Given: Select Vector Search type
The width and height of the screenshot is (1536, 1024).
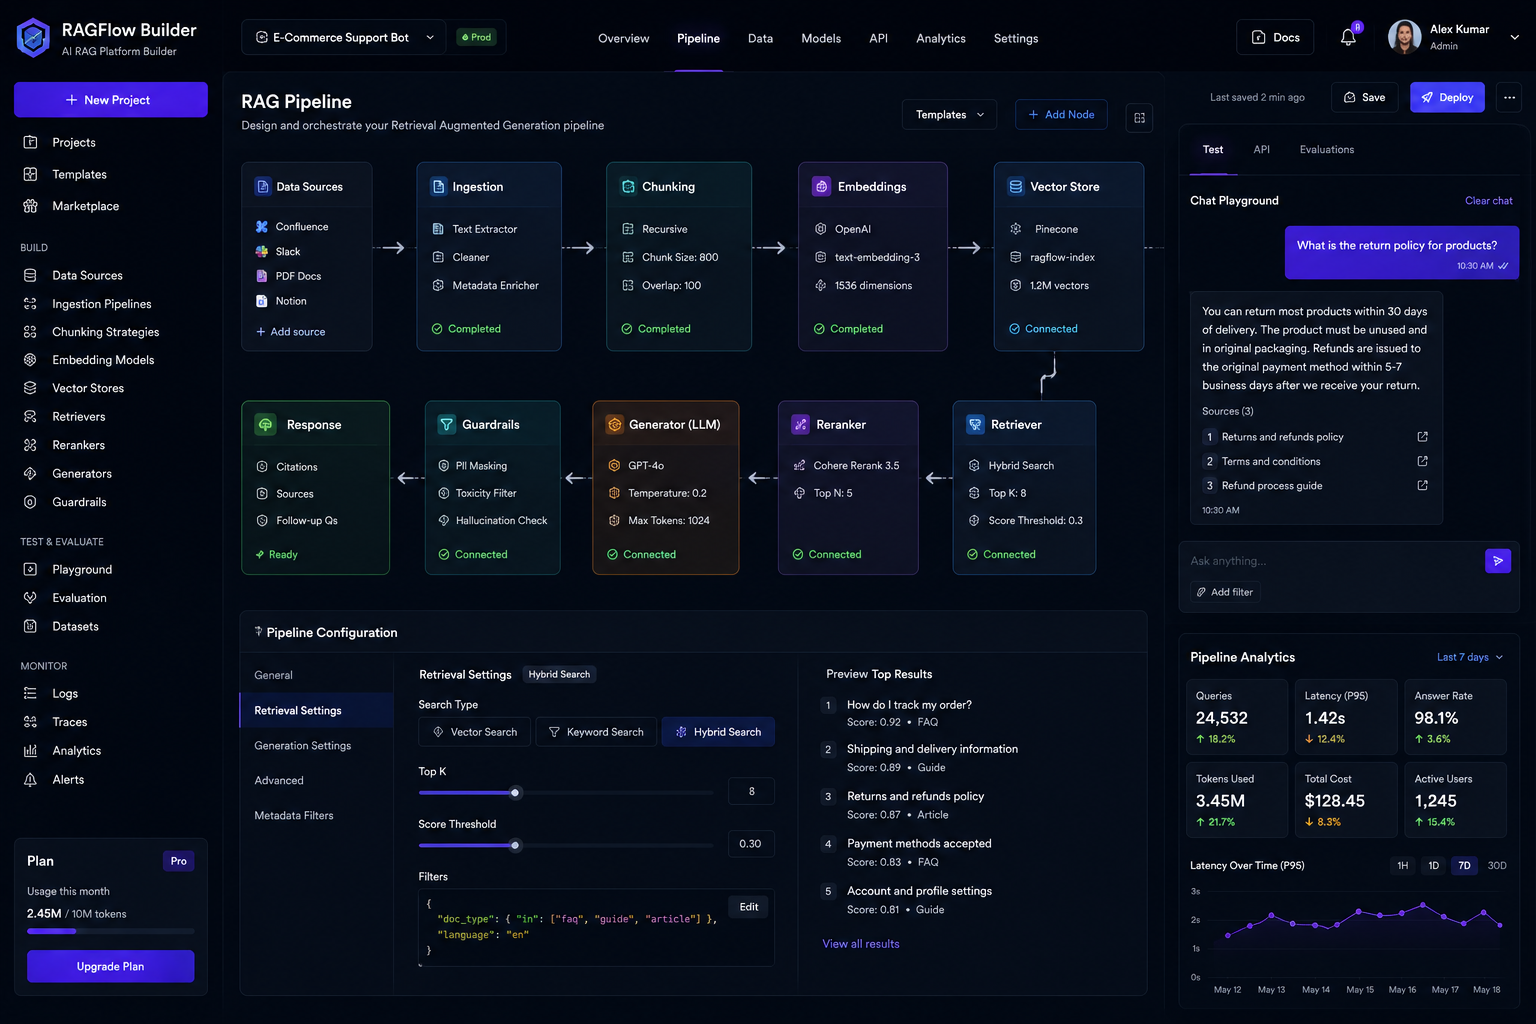Looking at the screenshot, I should (x=475, y=732).
